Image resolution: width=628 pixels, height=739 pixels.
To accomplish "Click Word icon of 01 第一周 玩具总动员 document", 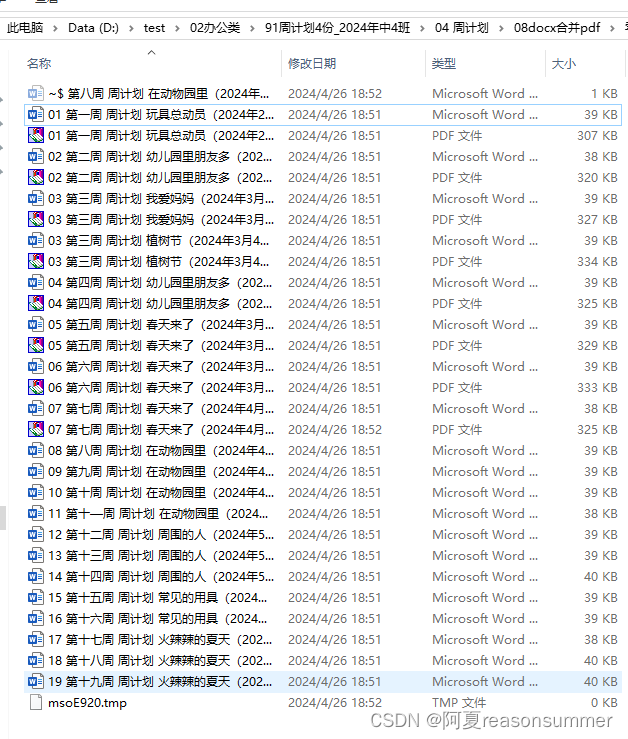I will (36, 115).
